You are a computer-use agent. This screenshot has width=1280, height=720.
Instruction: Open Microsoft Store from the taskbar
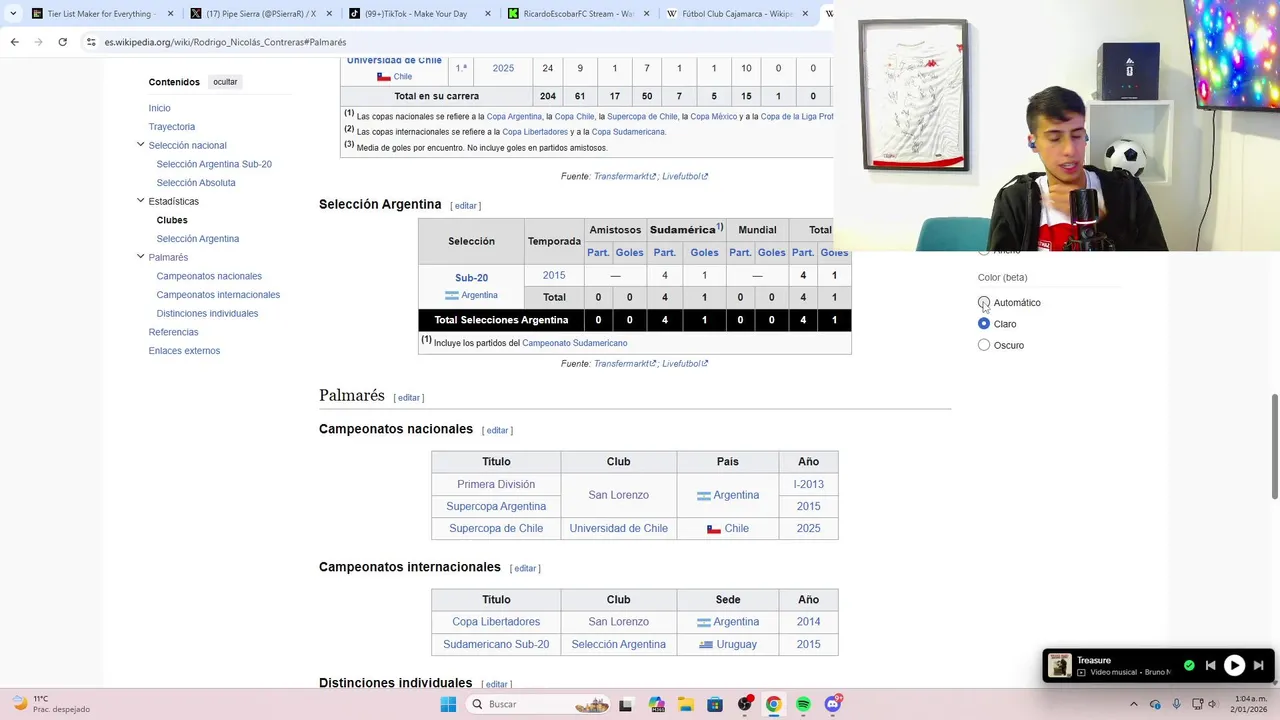click(x=715, y=704)
